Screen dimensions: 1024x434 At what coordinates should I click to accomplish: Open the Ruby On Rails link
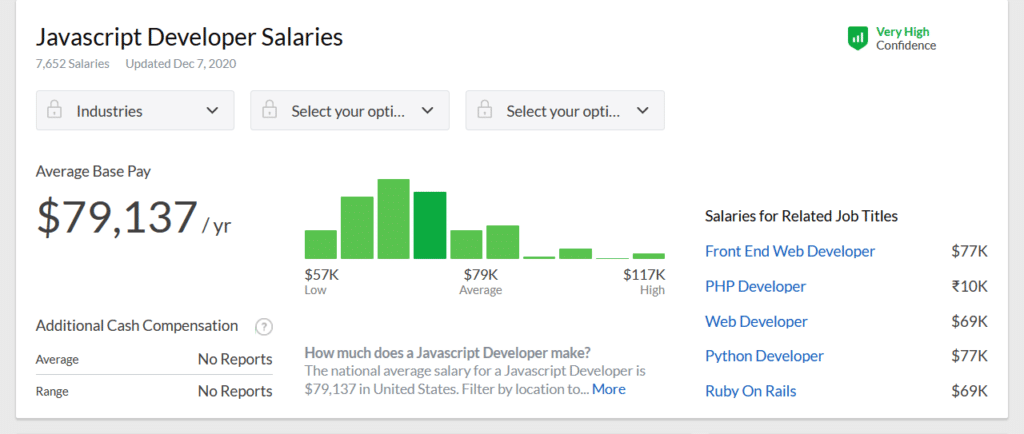click(751, 391)
